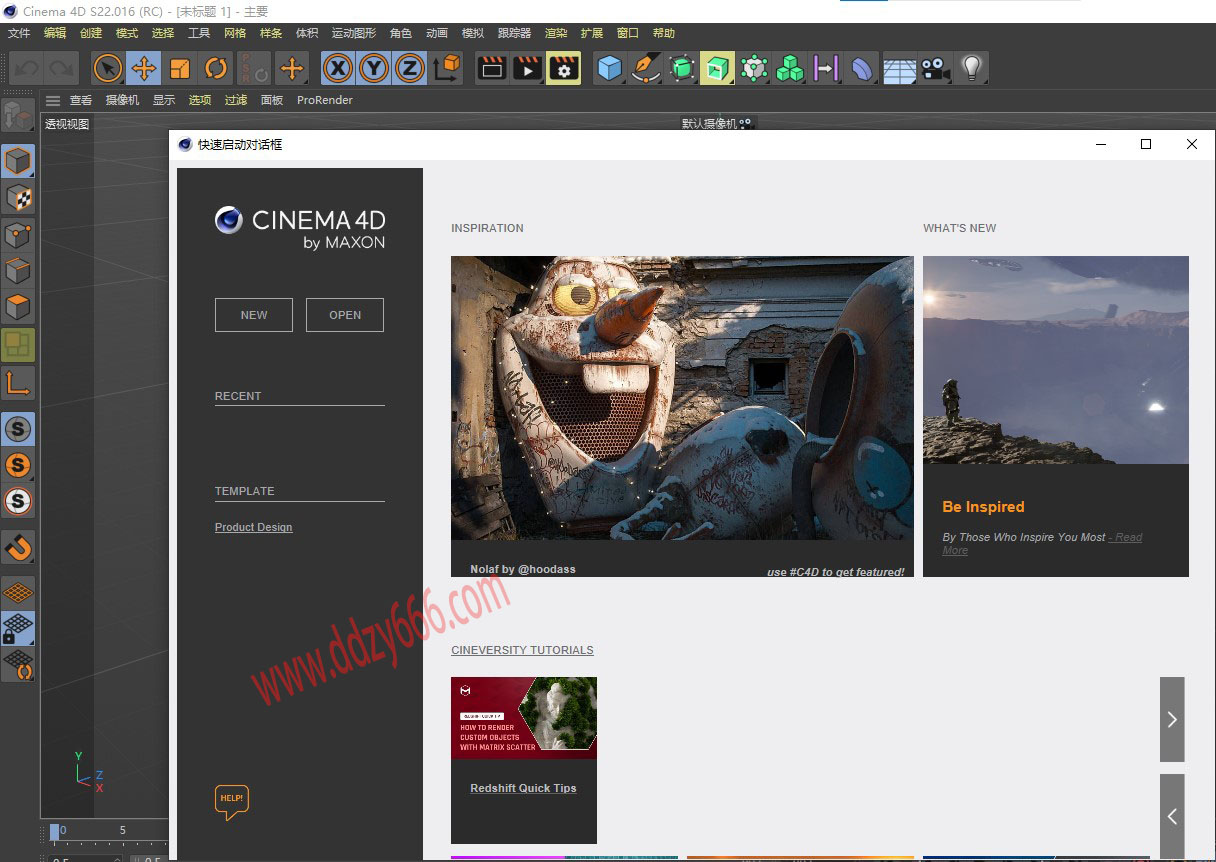Screen dimensions: 1216x862
Task: Click the Workplane grid icon
Action: pyautogui.click(x=18, y=592)
